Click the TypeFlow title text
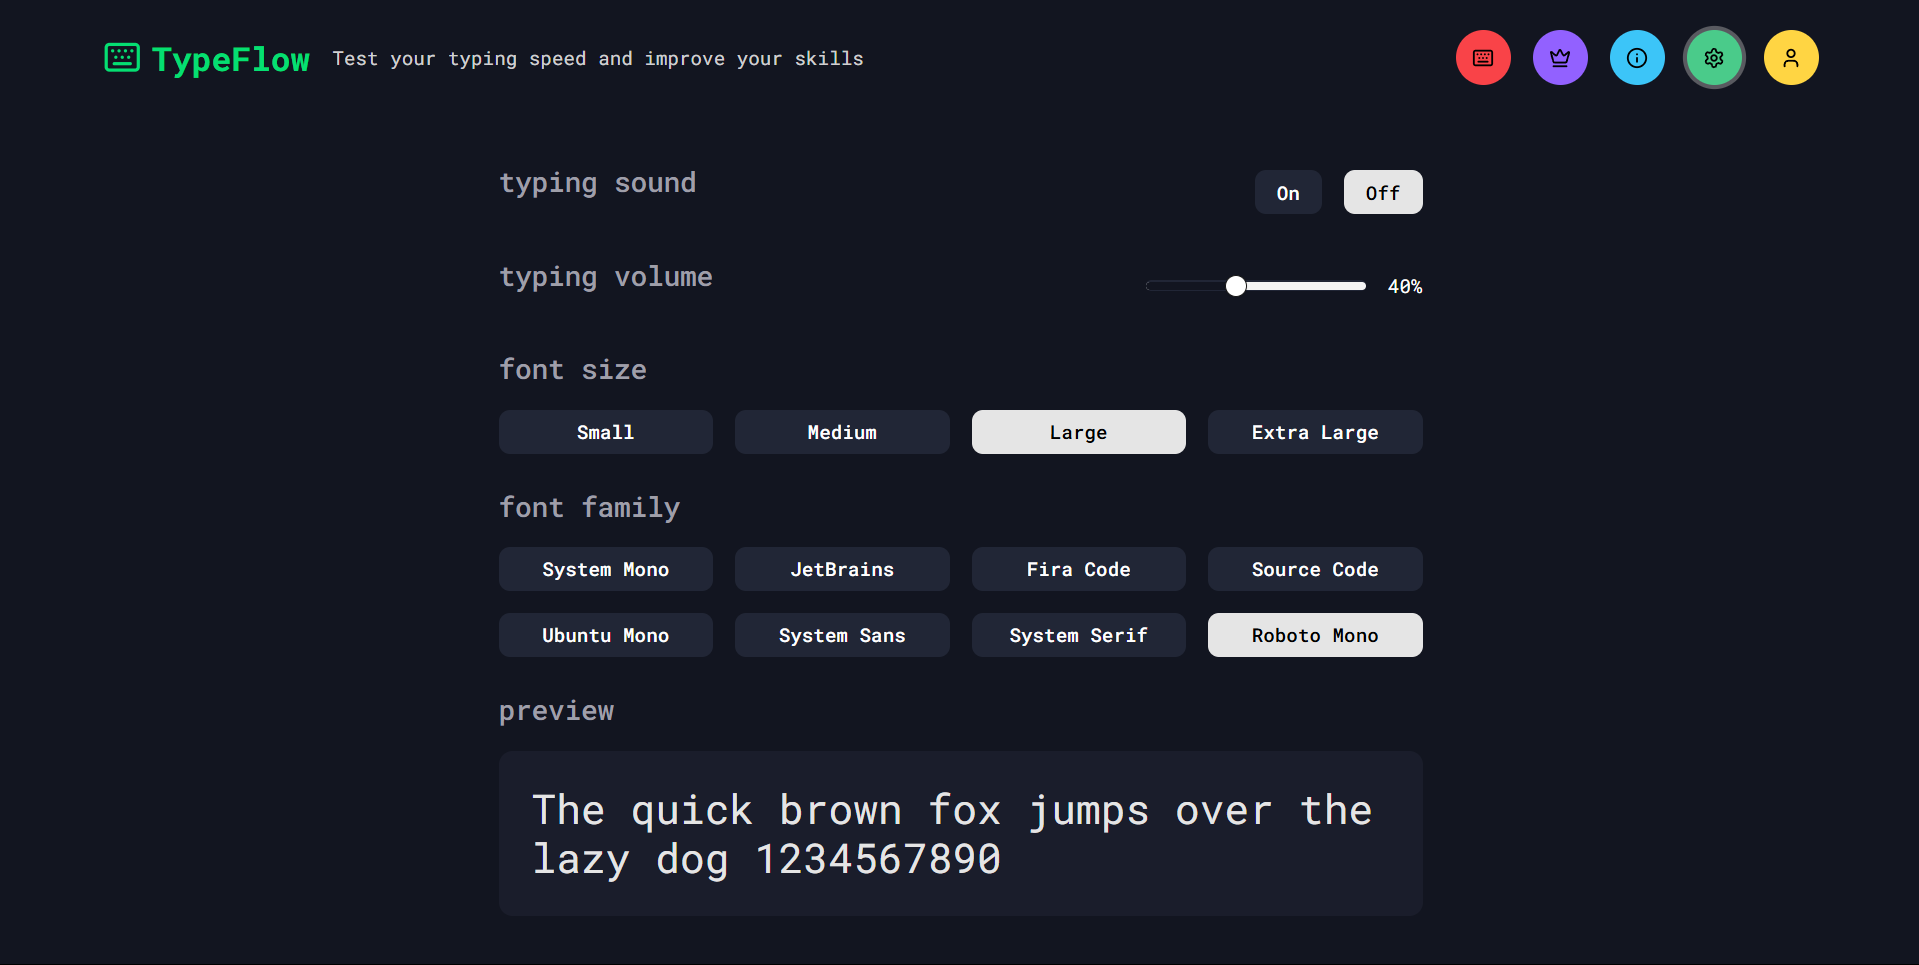Image resolution: width=1919 pixels, height=965 pixels. tap(231, 59)
